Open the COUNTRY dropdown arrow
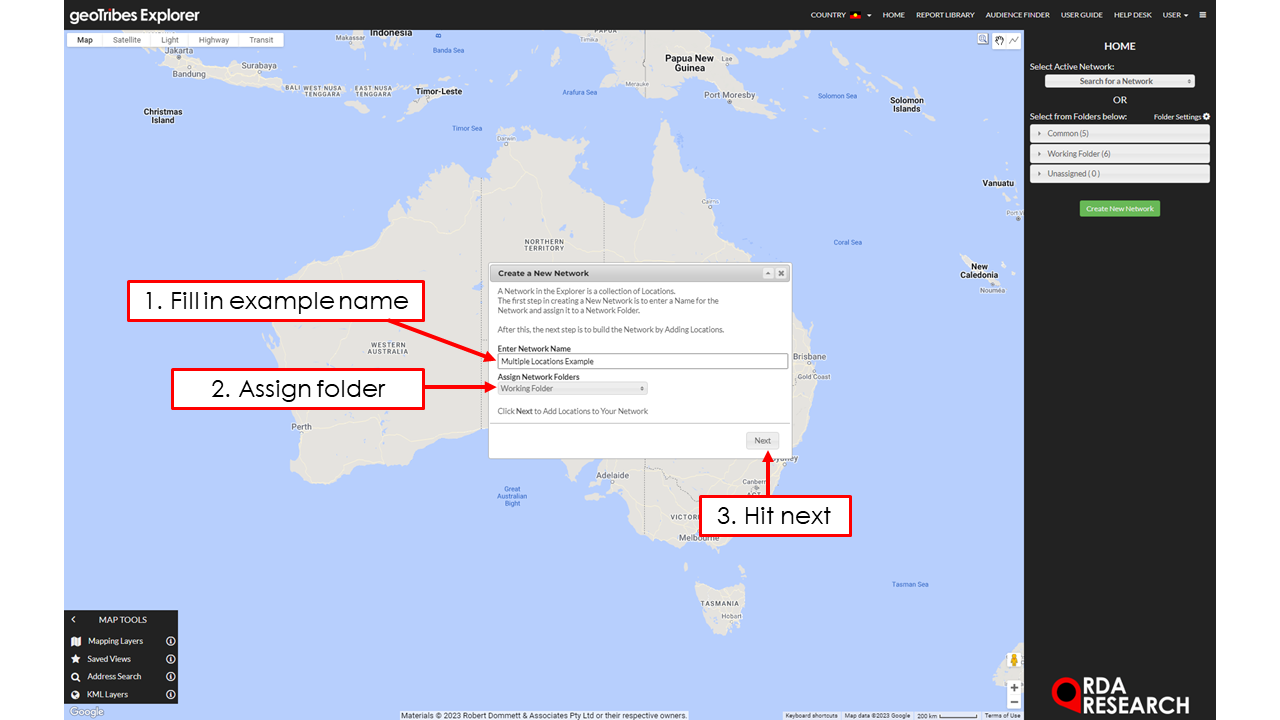The height and width of the screenshot is (720, 1280). 869,16
